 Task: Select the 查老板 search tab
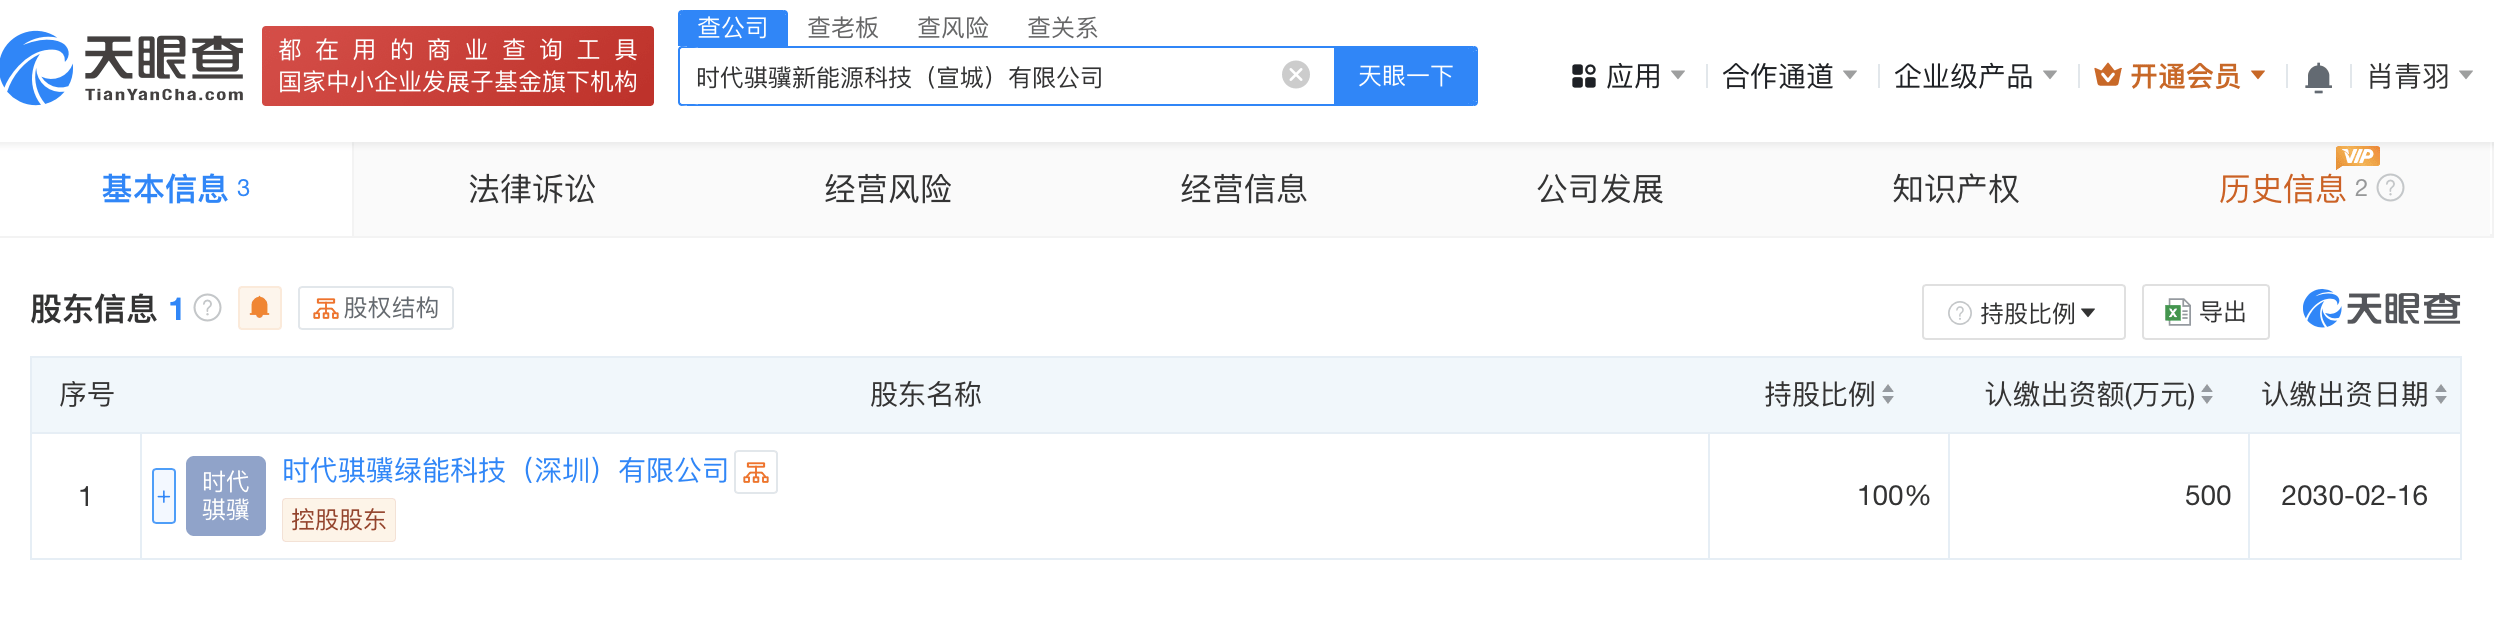pyautogui.click(x=843, y=28)
